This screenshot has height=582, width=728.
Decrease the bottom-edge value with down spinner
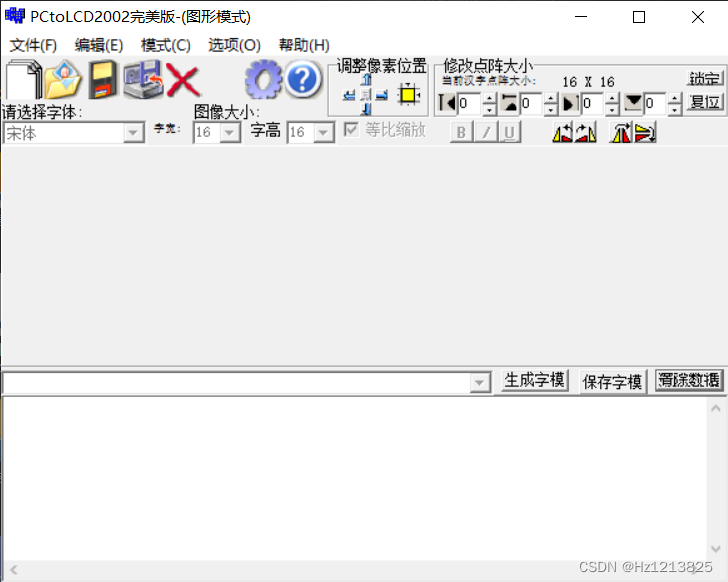click(x=675, y=110)
